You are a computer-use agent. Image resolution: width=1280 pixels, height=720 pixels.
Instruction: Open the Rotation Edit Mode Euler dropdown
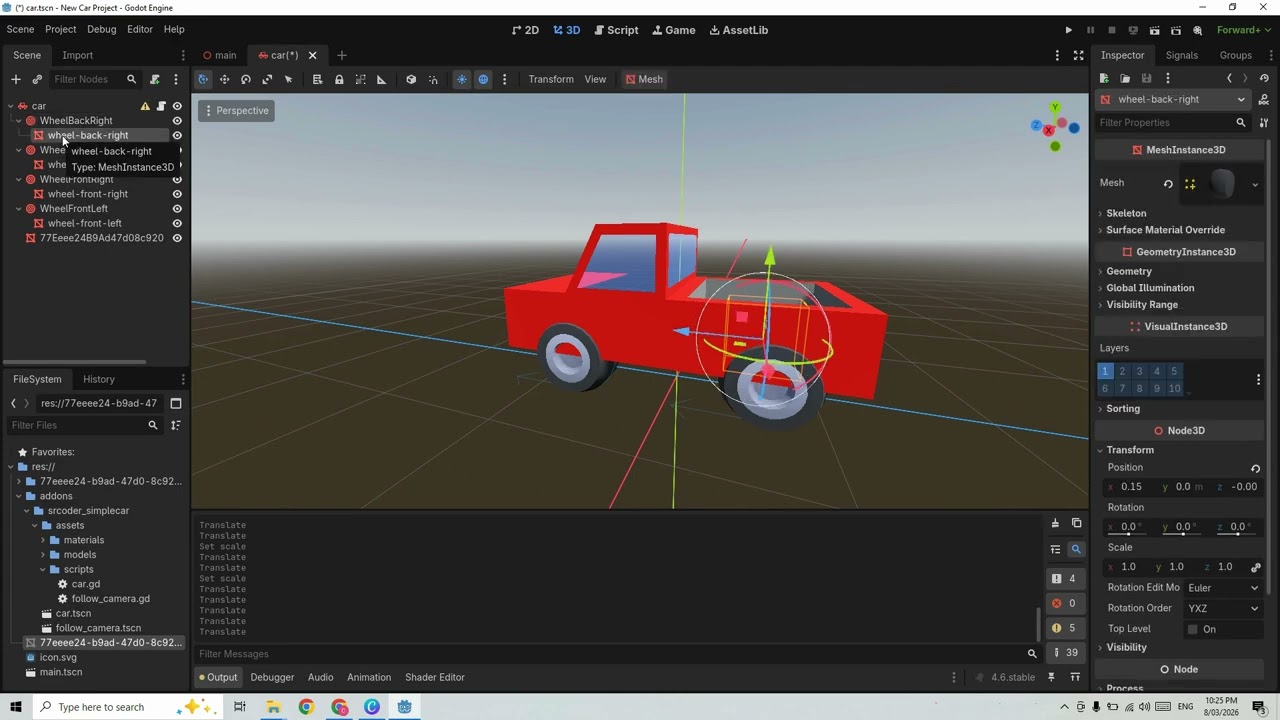point(1223,588)
